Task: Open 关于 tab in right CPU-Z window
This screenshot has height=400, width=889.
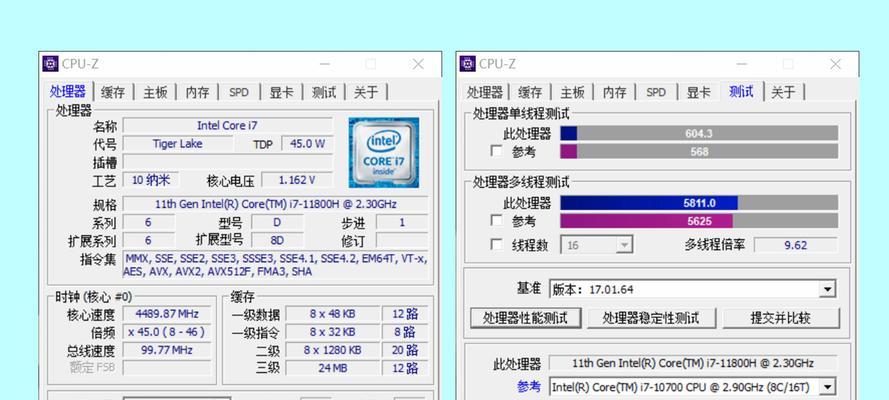Action: [783, 92]
